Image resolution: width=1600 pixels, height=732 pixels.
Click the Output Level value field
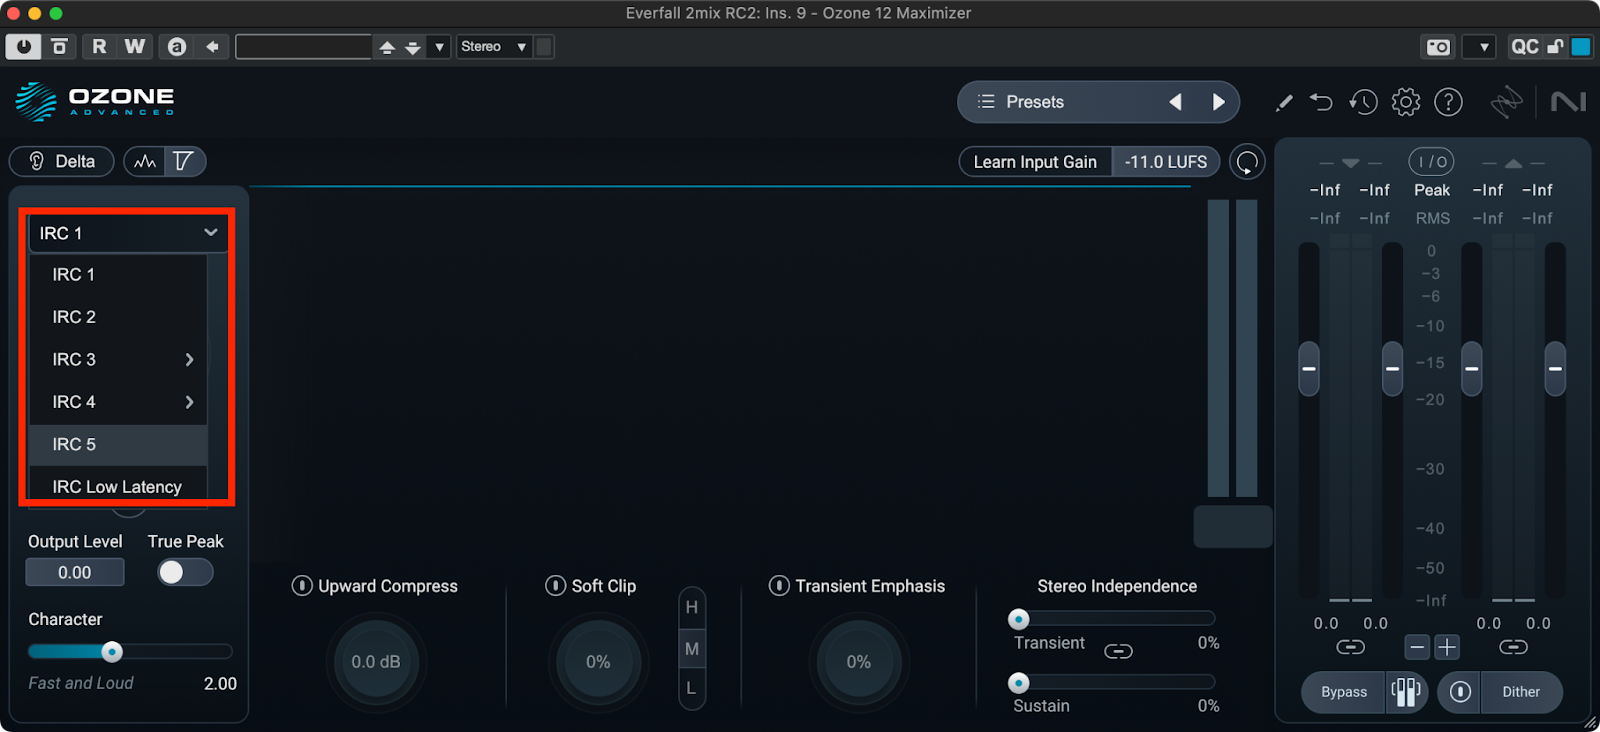pyautogui.click(x=75, y=573)
